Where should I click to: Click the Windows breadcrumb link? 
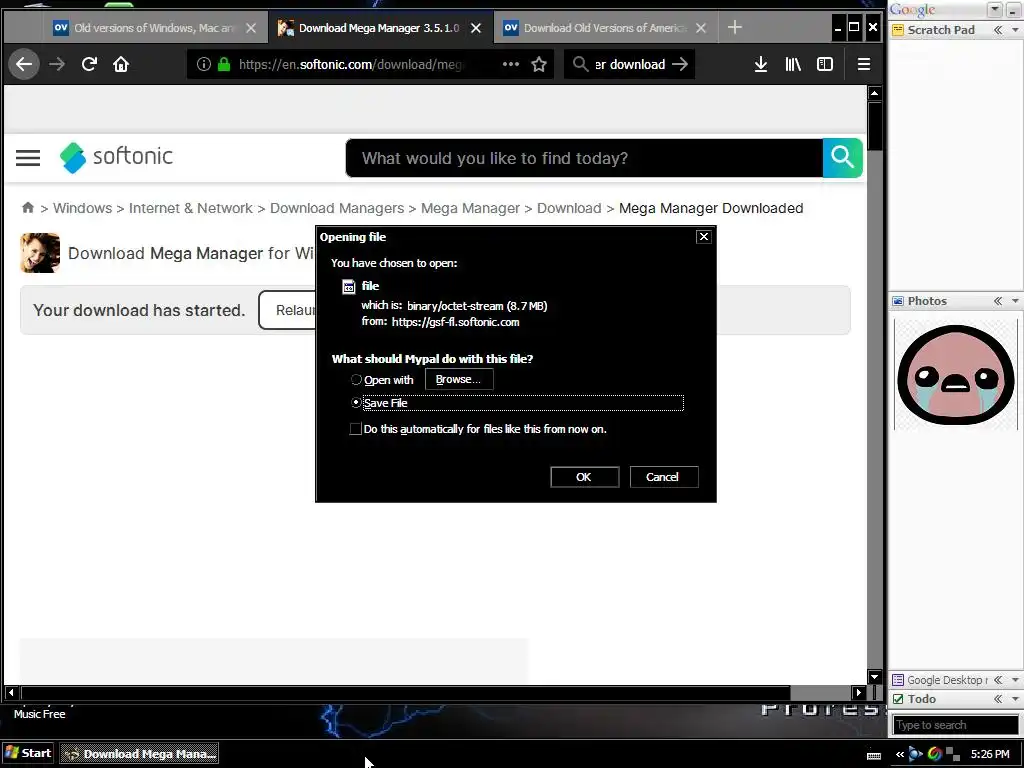click(x=82, y=208)
